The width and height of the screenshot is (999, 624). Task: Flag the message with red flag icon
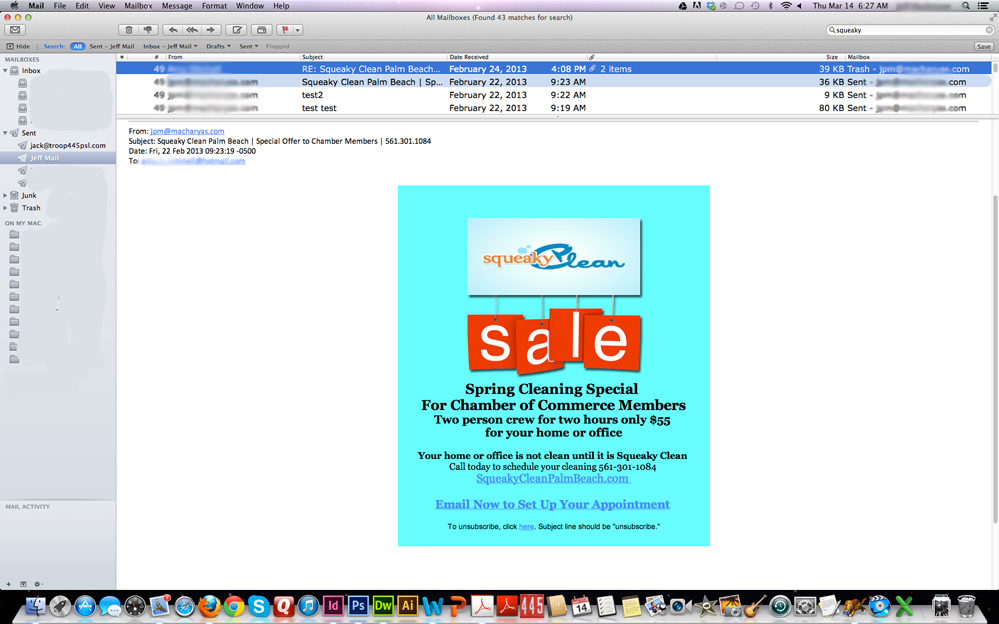coord(285,30)
